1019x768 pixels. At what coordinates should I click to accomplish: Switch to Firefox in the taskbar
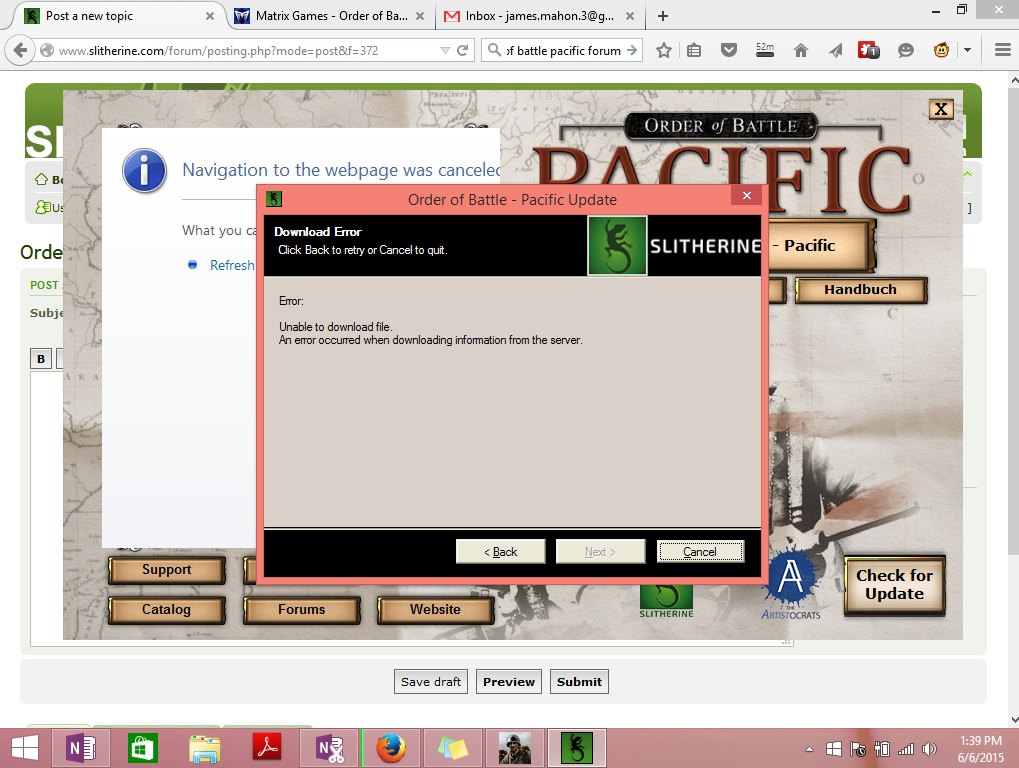391,749
